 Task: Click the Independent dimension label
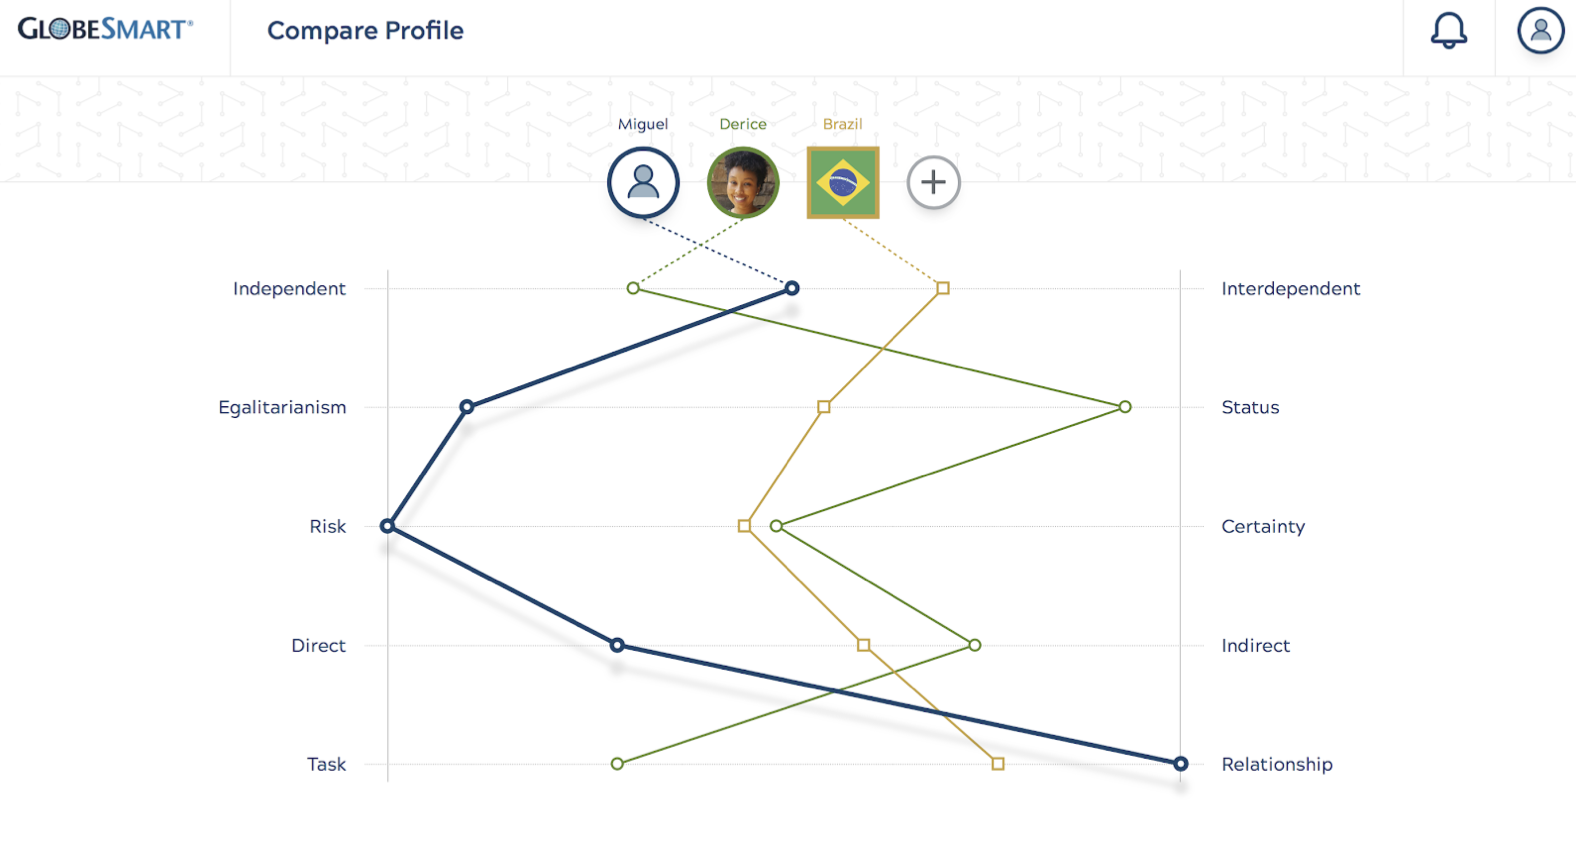[289, 288]
